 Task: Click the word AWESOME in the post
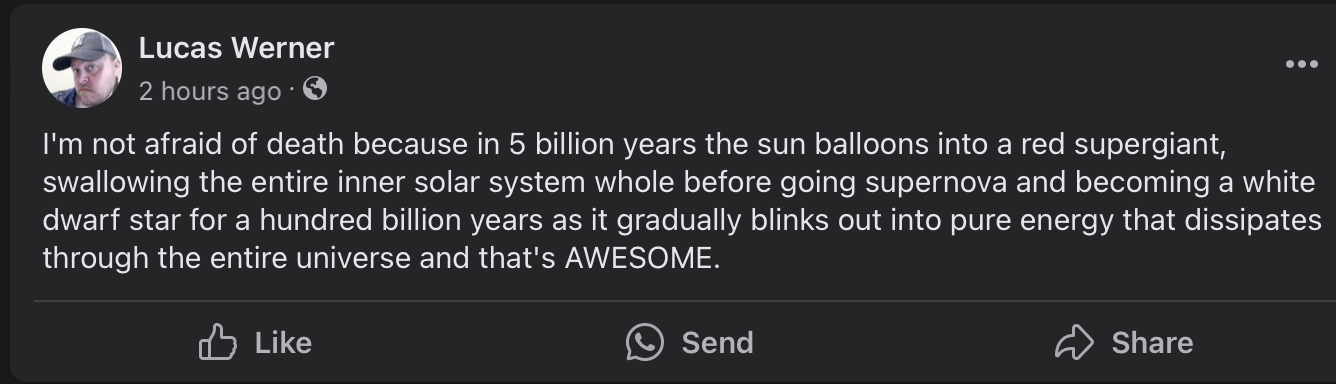[x=641, y=259]
